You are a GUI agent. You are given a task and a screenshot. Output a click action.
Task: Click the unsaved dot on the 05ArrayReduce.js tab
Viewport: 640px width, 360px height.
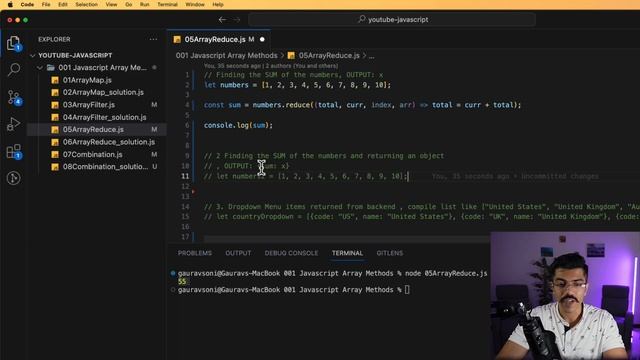pos(262,39)
